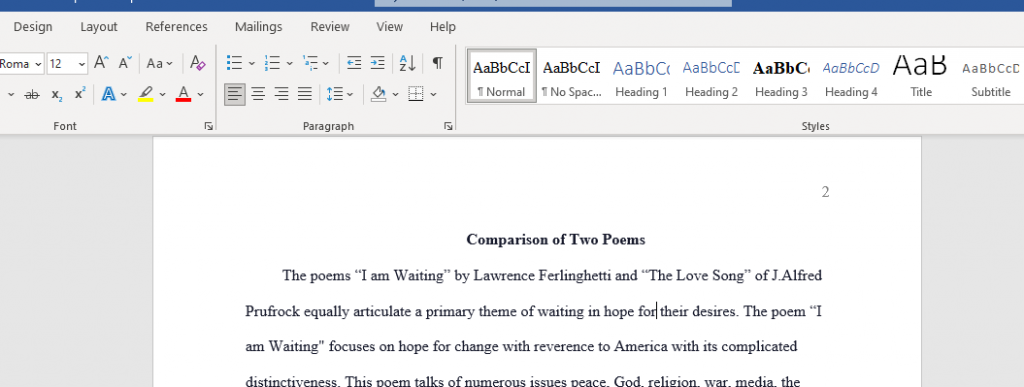Expand multilevel list dropdown arrow
The image size is (1024, 387).
[325, 63]
